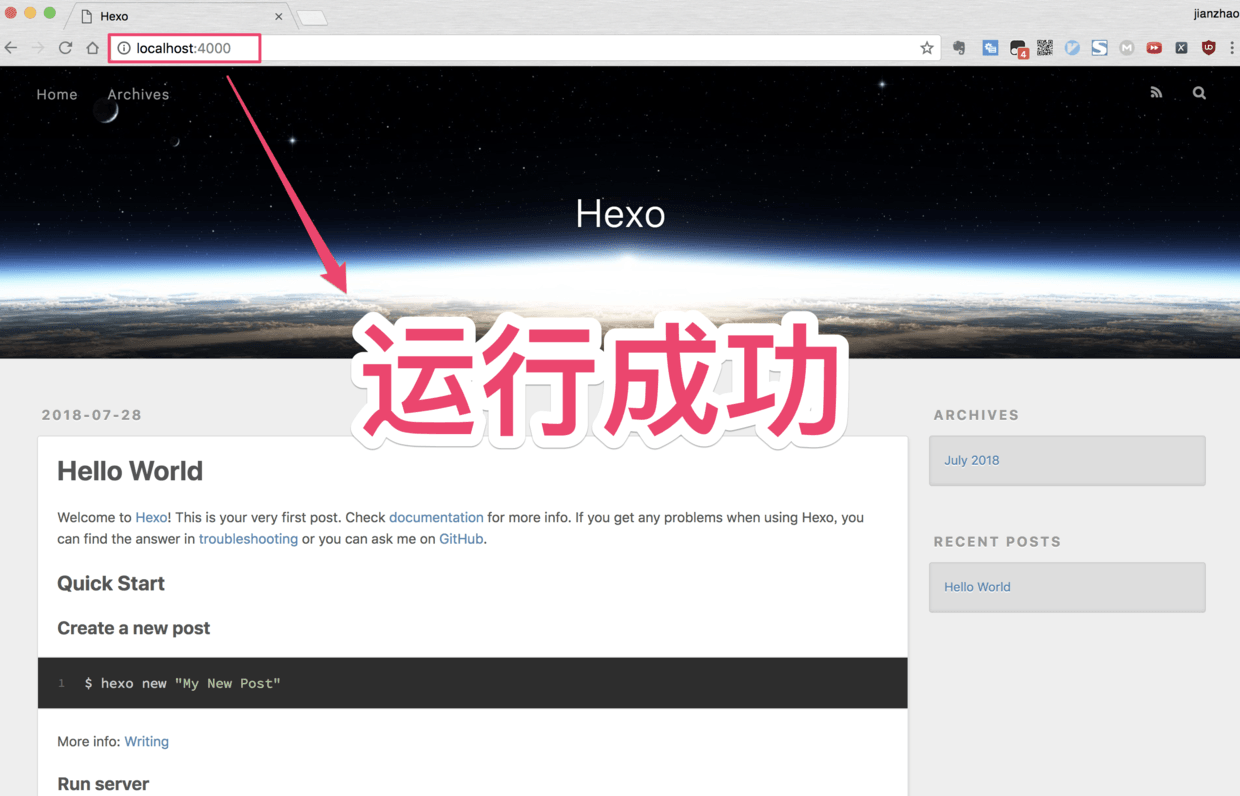1240x796 pixels.
Task: Go to Home in the blog navigation
Action: (x=57, y=94)
